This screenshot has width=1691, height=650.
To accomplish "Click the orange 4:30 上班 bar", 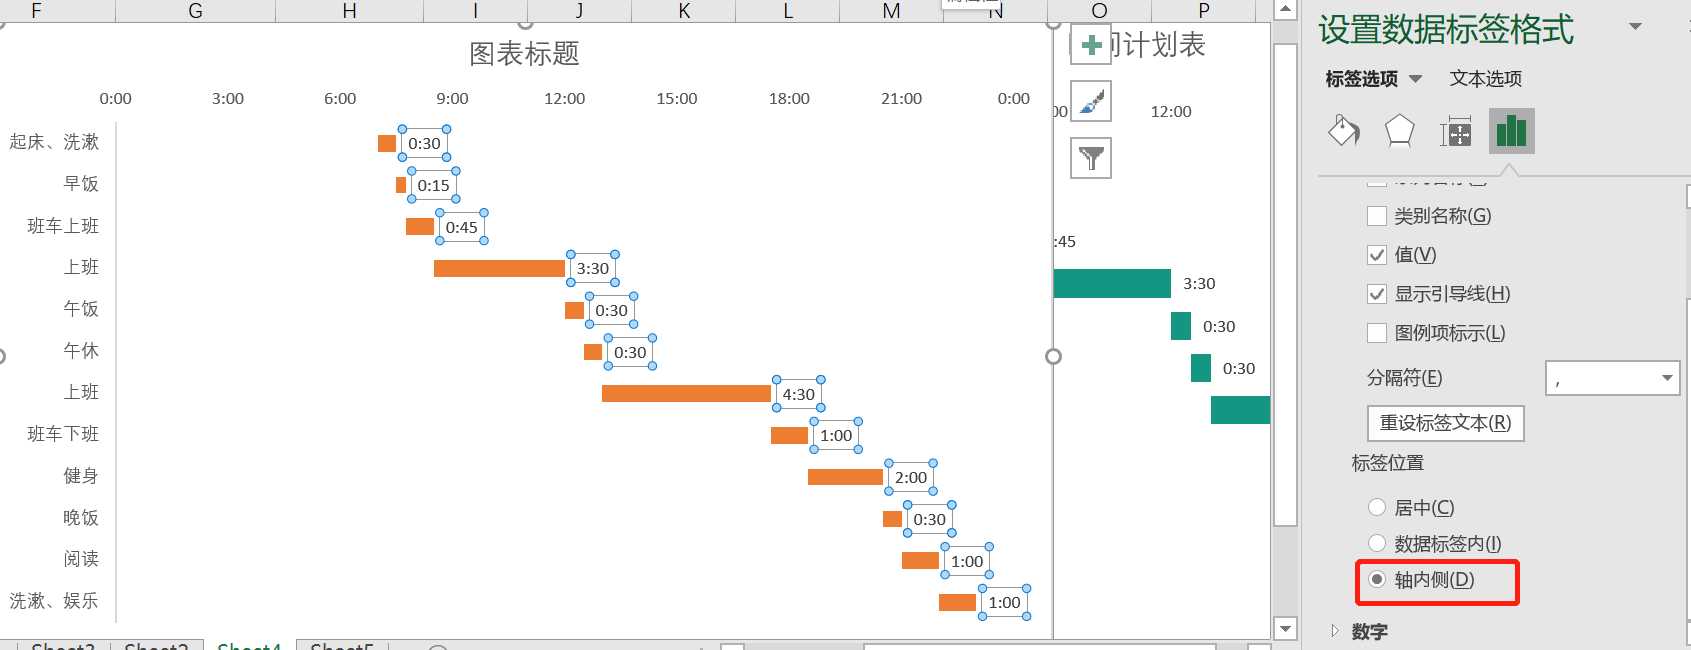I will click(x=686, y=394).
